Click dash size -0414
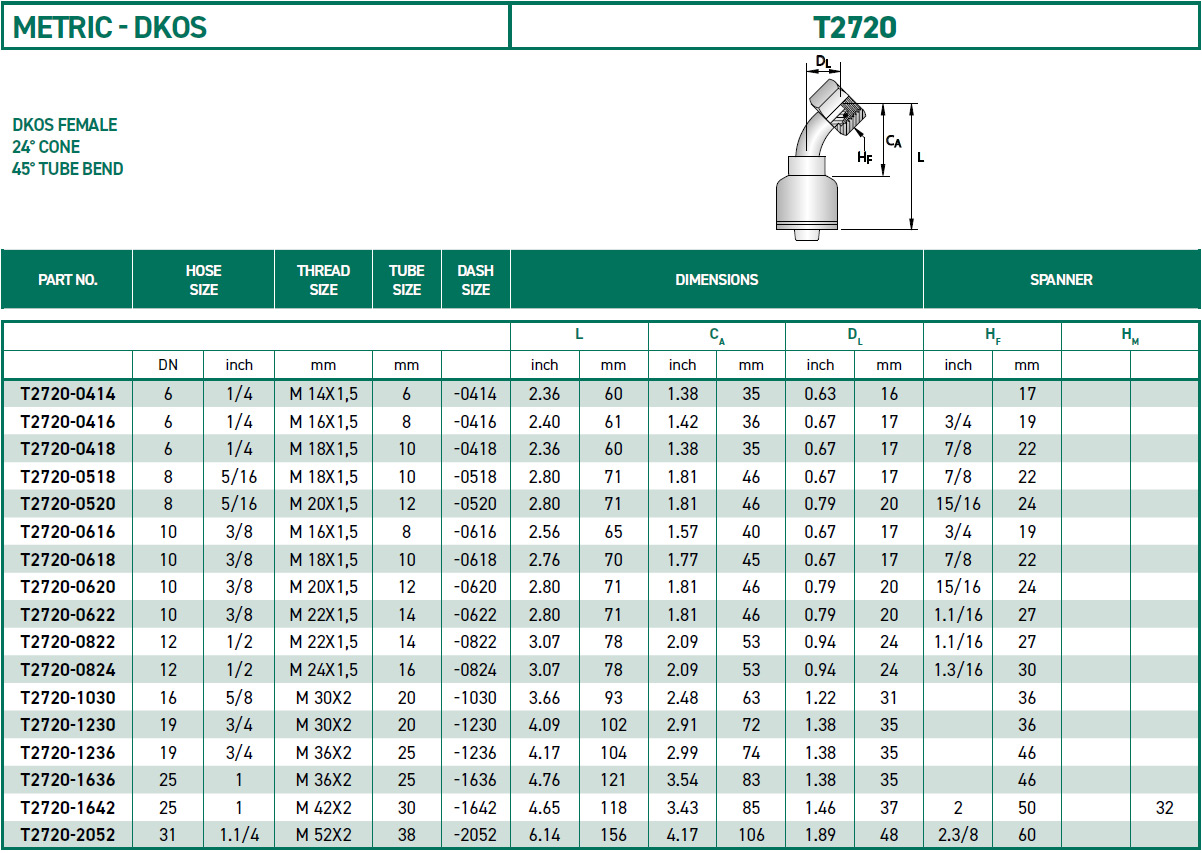The width and height of the screenshot is (1202, 853). click(476, 394)
